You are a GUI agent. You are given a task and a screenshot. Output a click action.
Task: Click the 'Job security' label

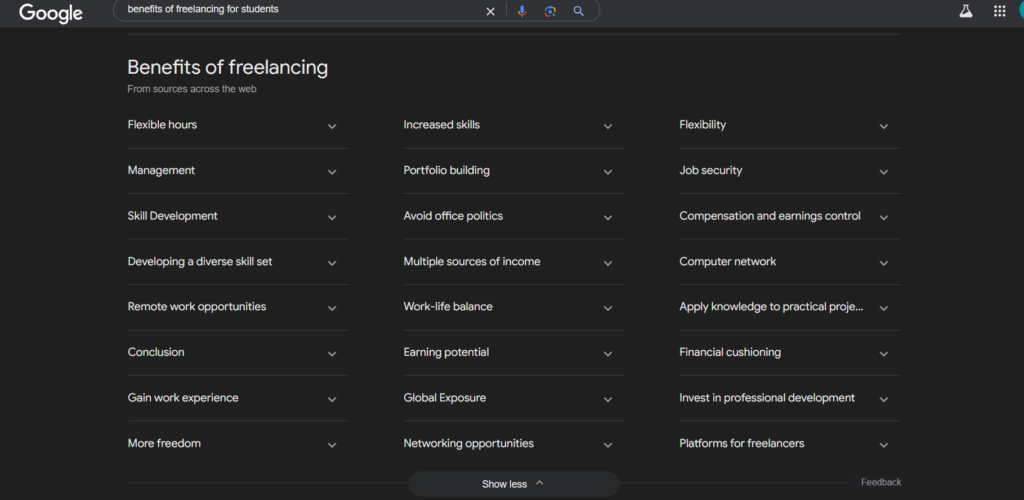tap(711, 170)
